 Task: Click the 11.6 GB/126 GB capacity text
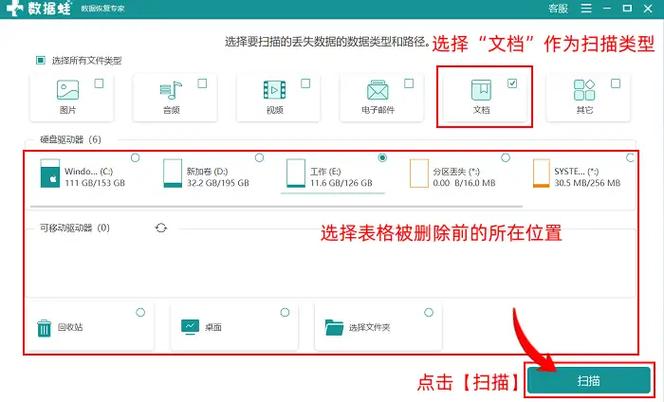341,183
